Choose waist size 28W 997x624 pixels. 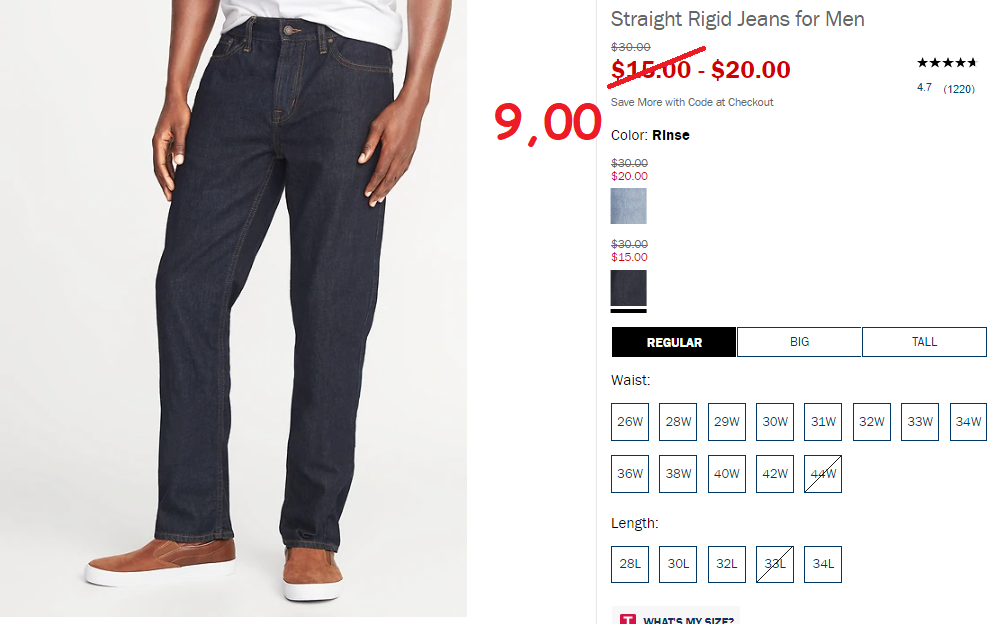coord(678,422)
